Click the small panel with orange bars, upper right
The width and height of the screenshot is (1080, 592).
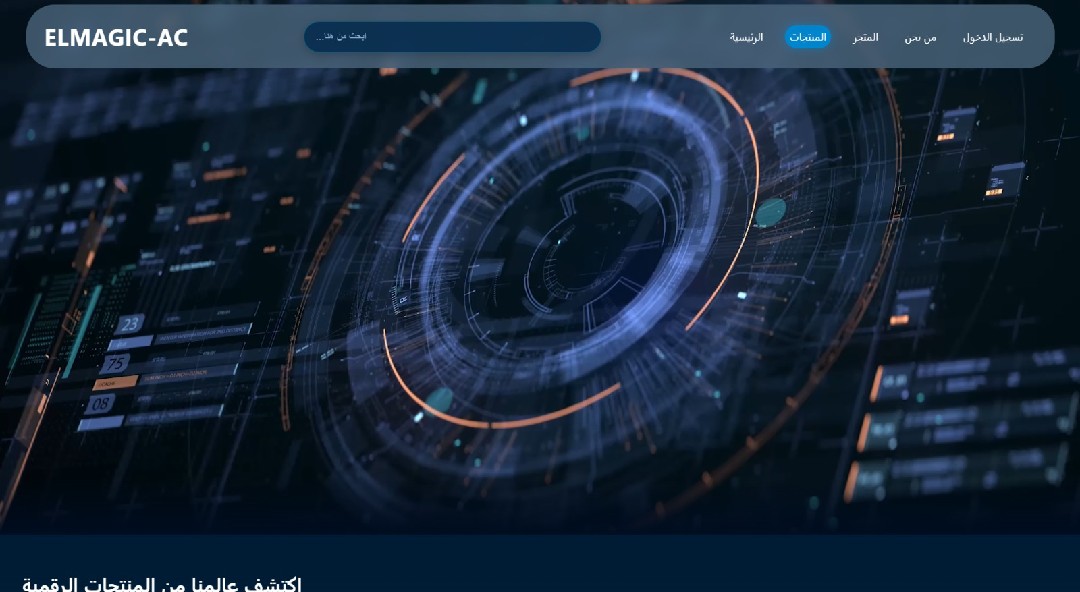(x=1003, y=180)
